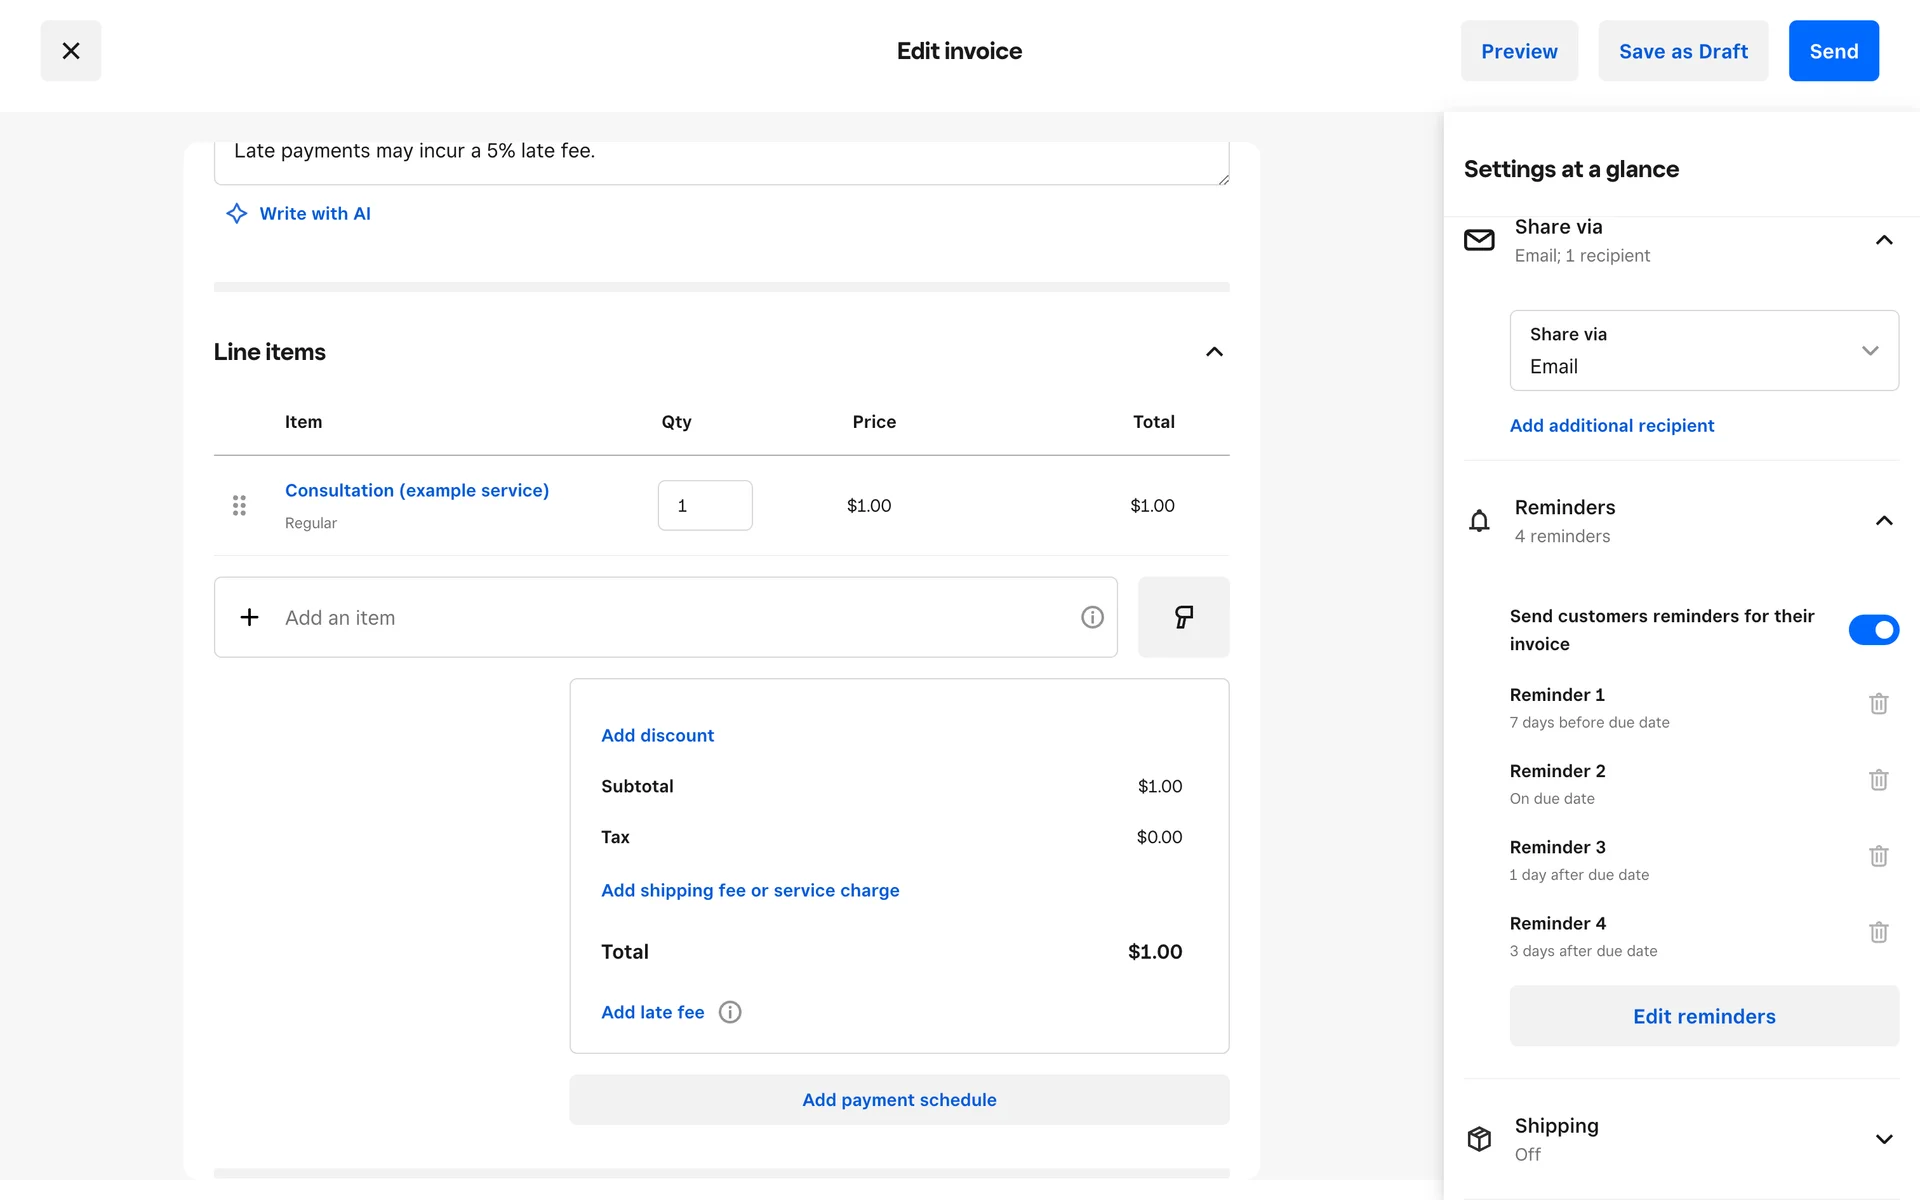This screenshot has height=1200, width=1920.
Task: Click the info icon next to Add late fee
Action: tap(730, 1012)
